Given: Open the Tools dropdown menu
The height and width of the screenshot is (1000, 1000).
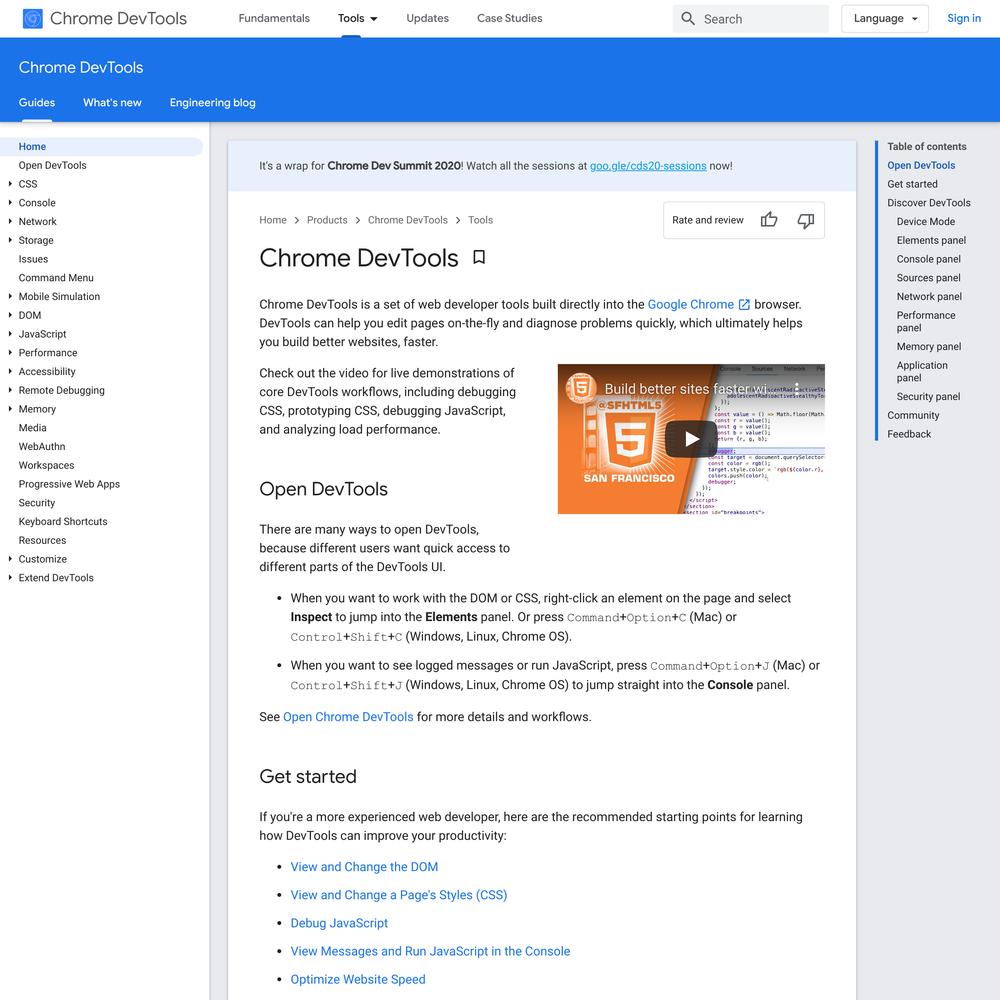Looking at the screenshot, I should pyautogui.click(x=357, y=18).
